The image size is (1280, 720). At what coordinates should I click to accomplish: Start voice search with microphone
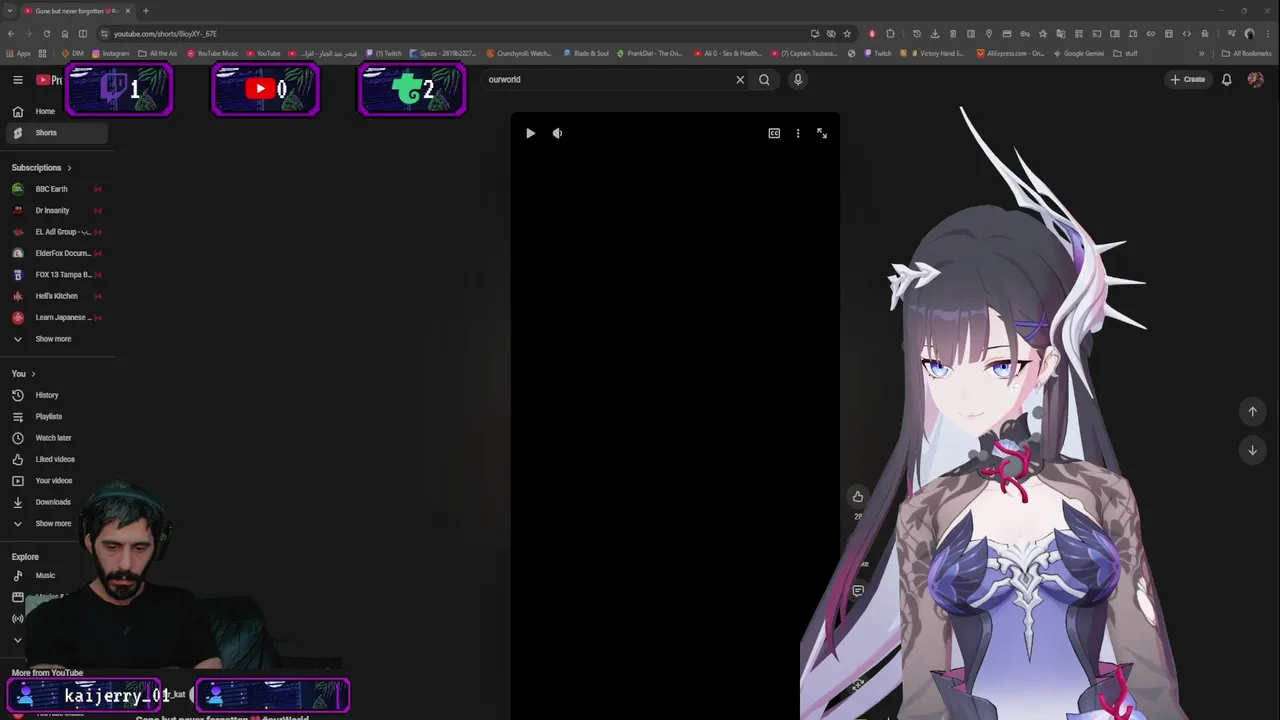[797, 79]
